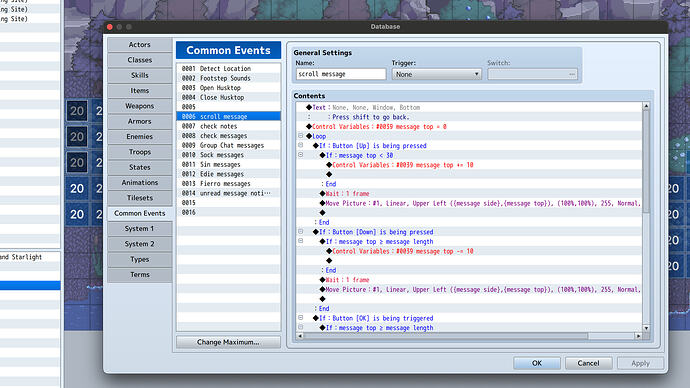
Task: Collapse the If Button [OK] triggered block
Action: pos(301,318)
